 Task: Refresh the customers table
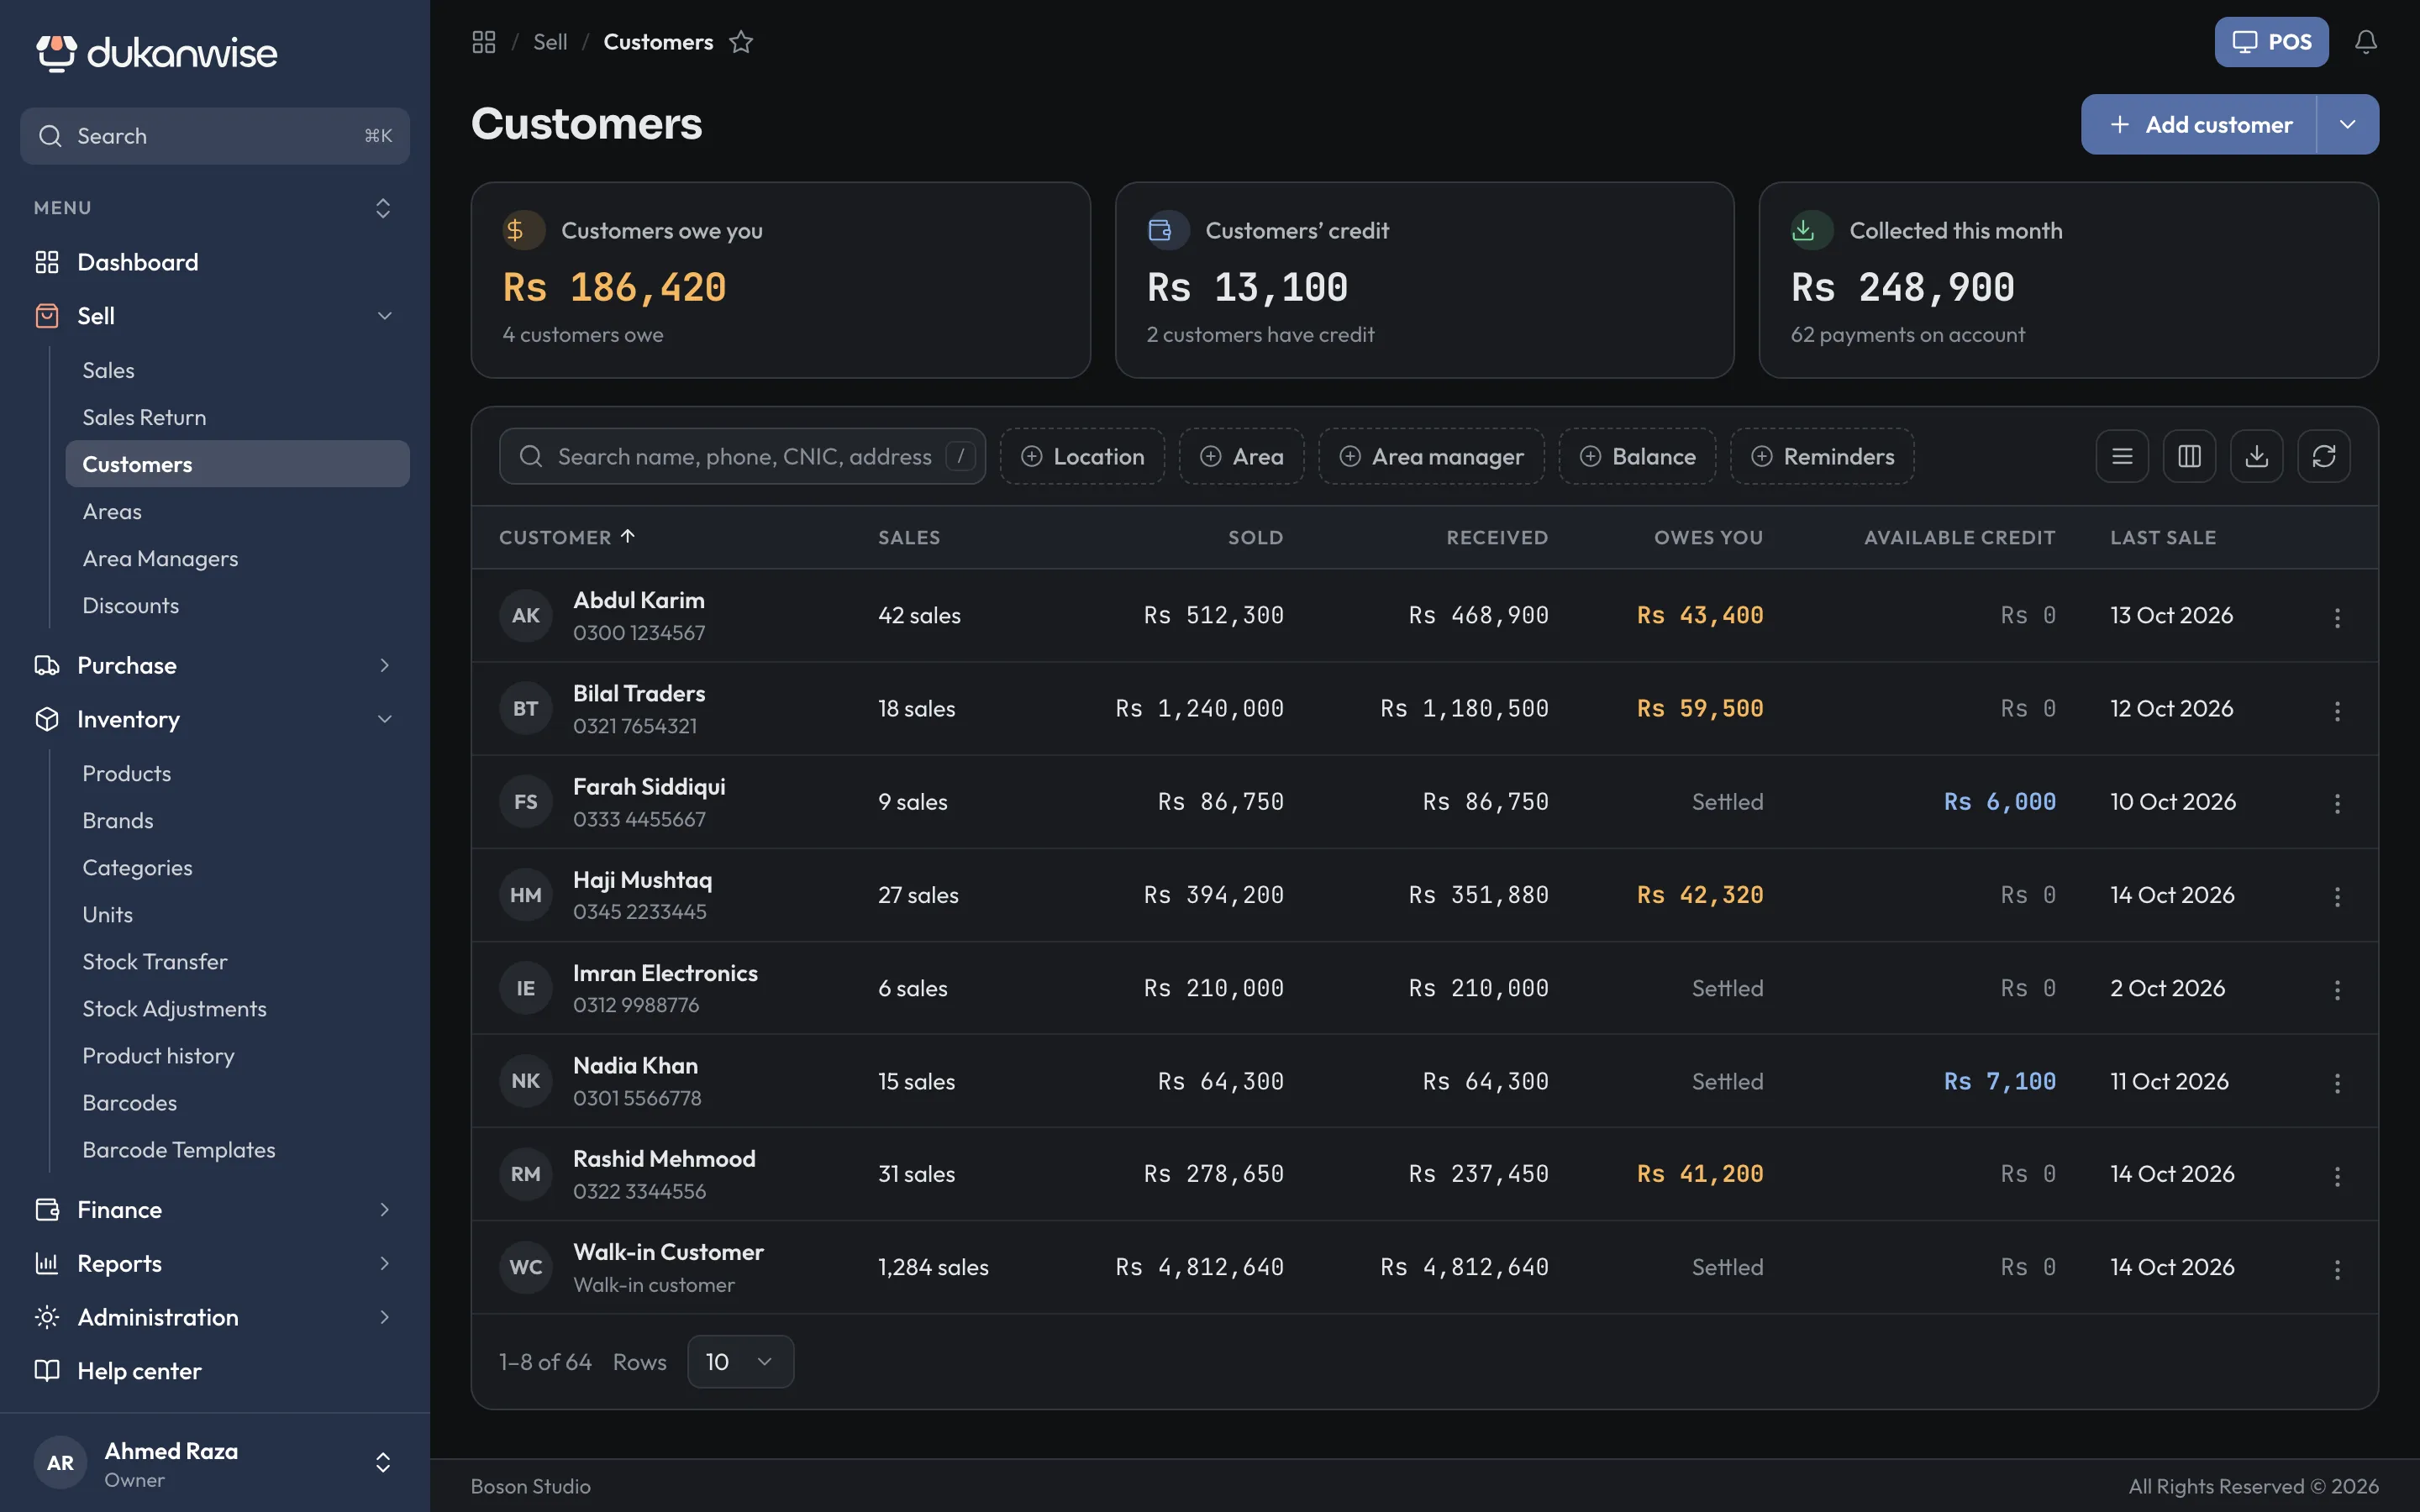point(2324,456)
